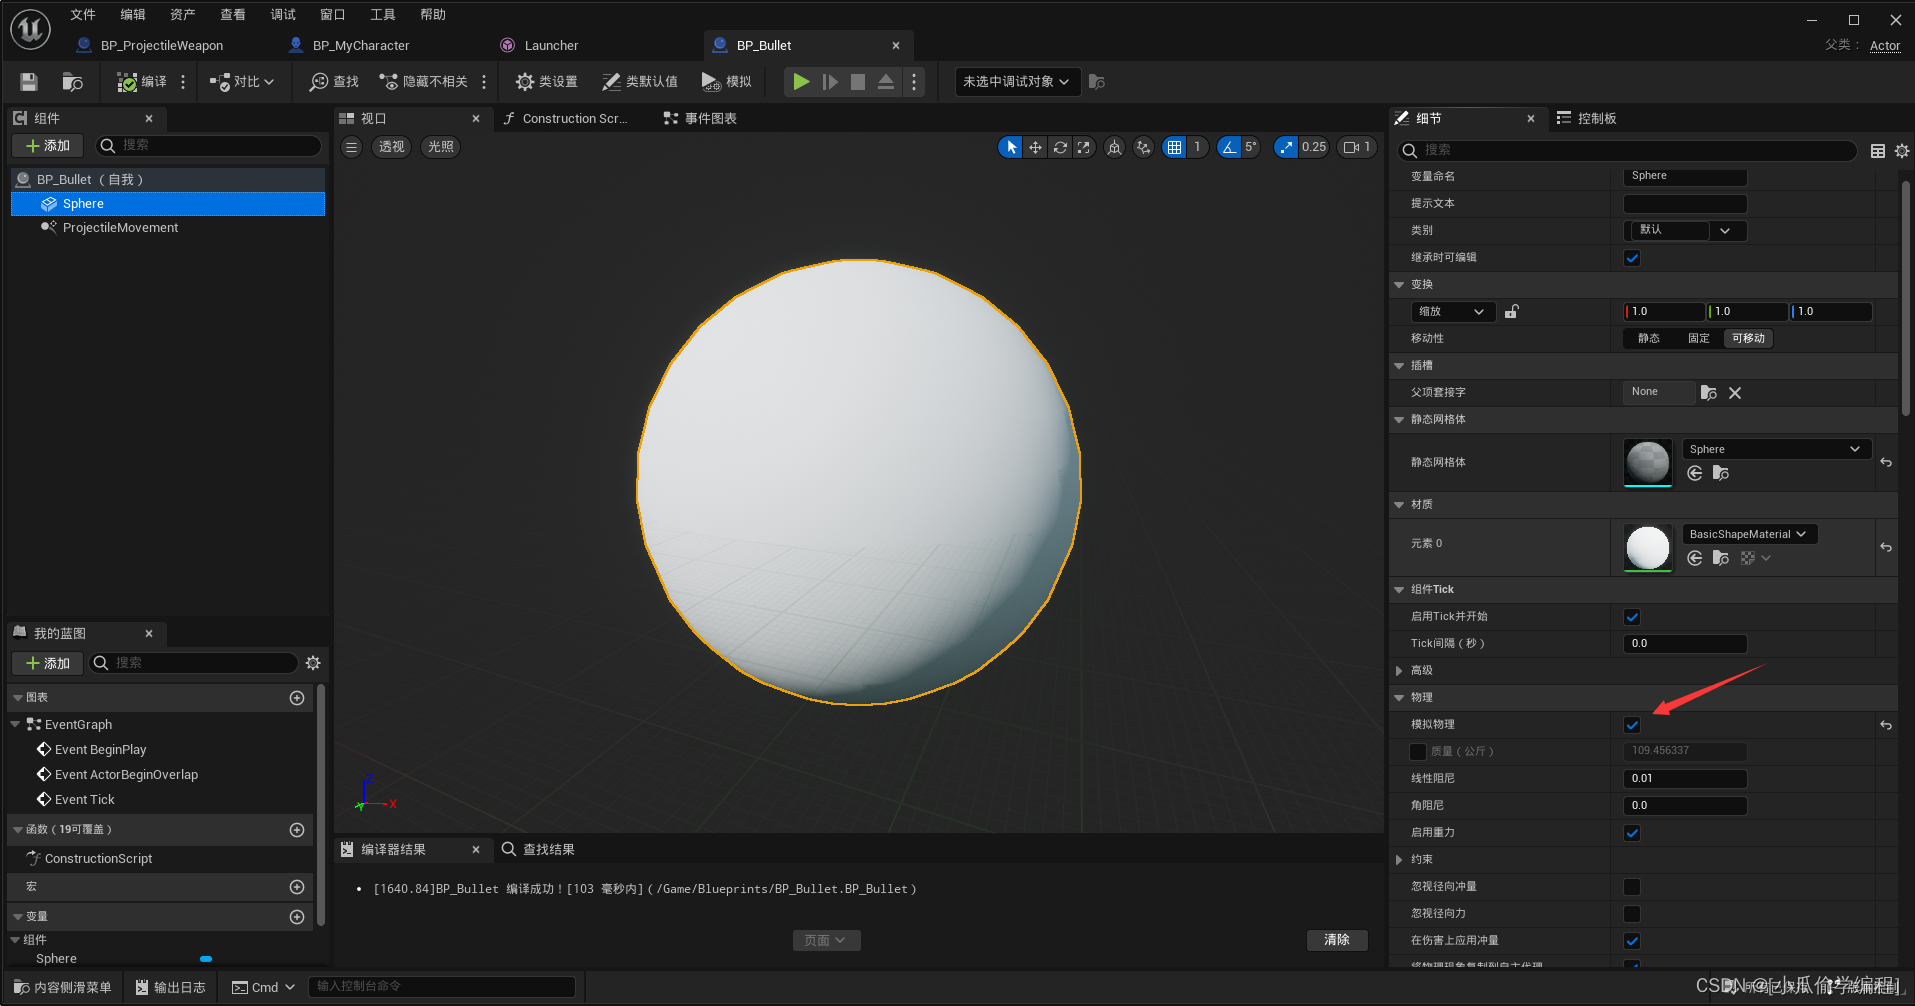Activate the scale tool in viewport
This screenshot has width=1915, height=1006.
coord(1084,147)
